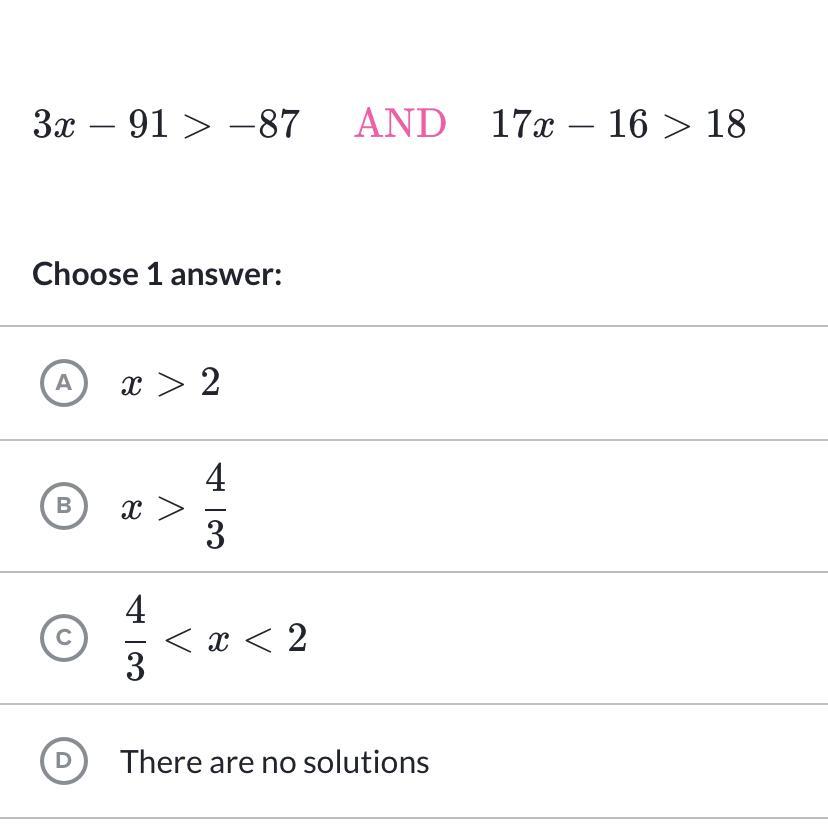Click the pink AND word
Image resolution: width=828 pixels, height=828 pixels.
coord(400,124)
